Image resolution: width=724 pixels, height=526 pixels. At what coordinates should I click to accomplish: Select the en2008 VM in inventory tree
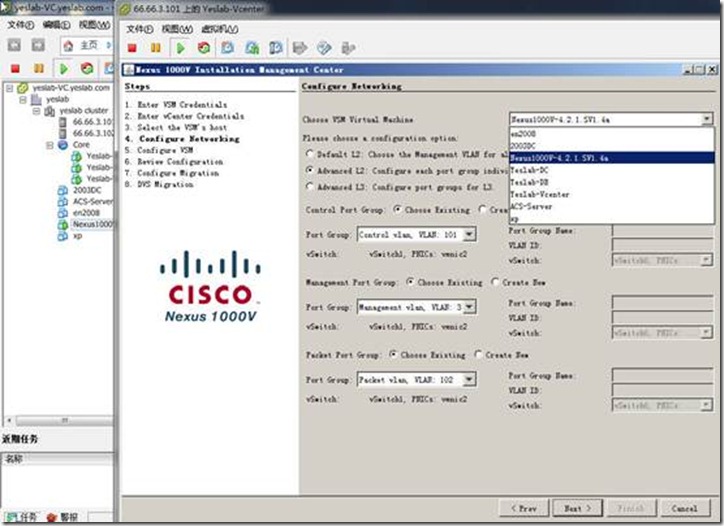86,213
